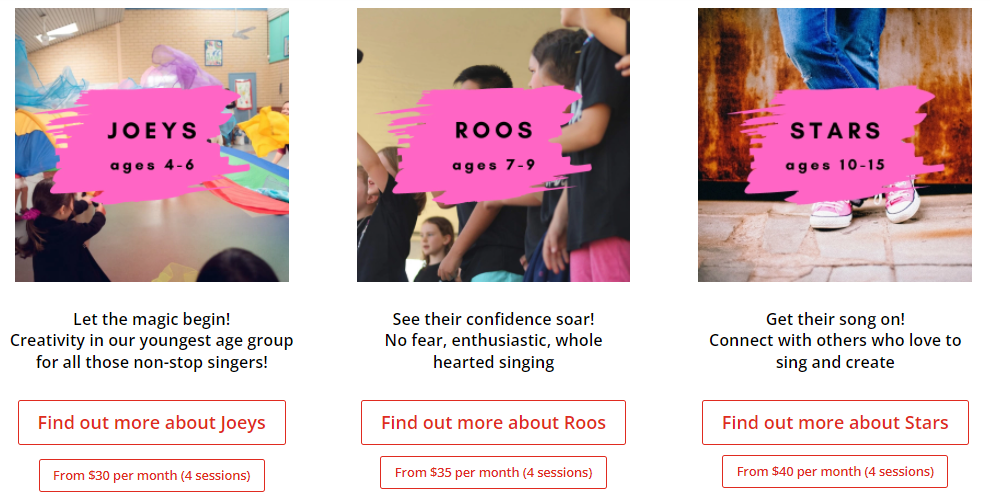Click the Get their song on! heading
Viewport: 990px width, 495px height.
pyautogui.click(x=835, y=319)
